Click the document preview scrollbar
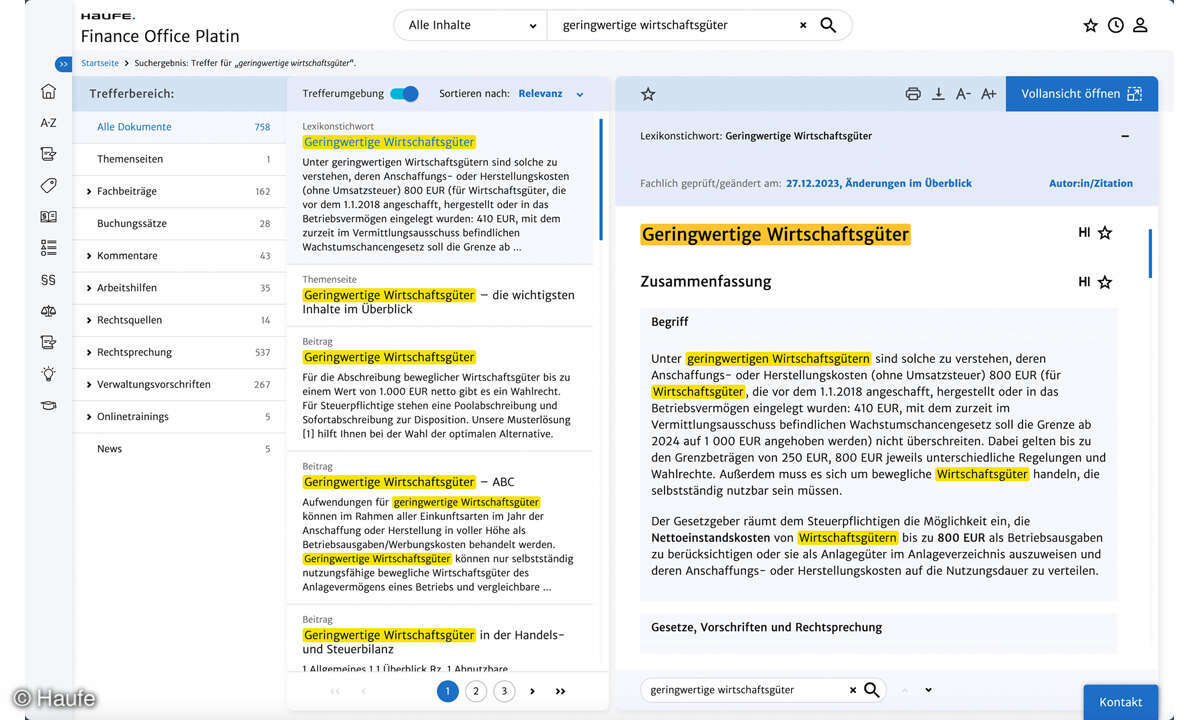The height and width of the screenshot is (720, 1200). pyautogui.click(x=1150, y=253)
